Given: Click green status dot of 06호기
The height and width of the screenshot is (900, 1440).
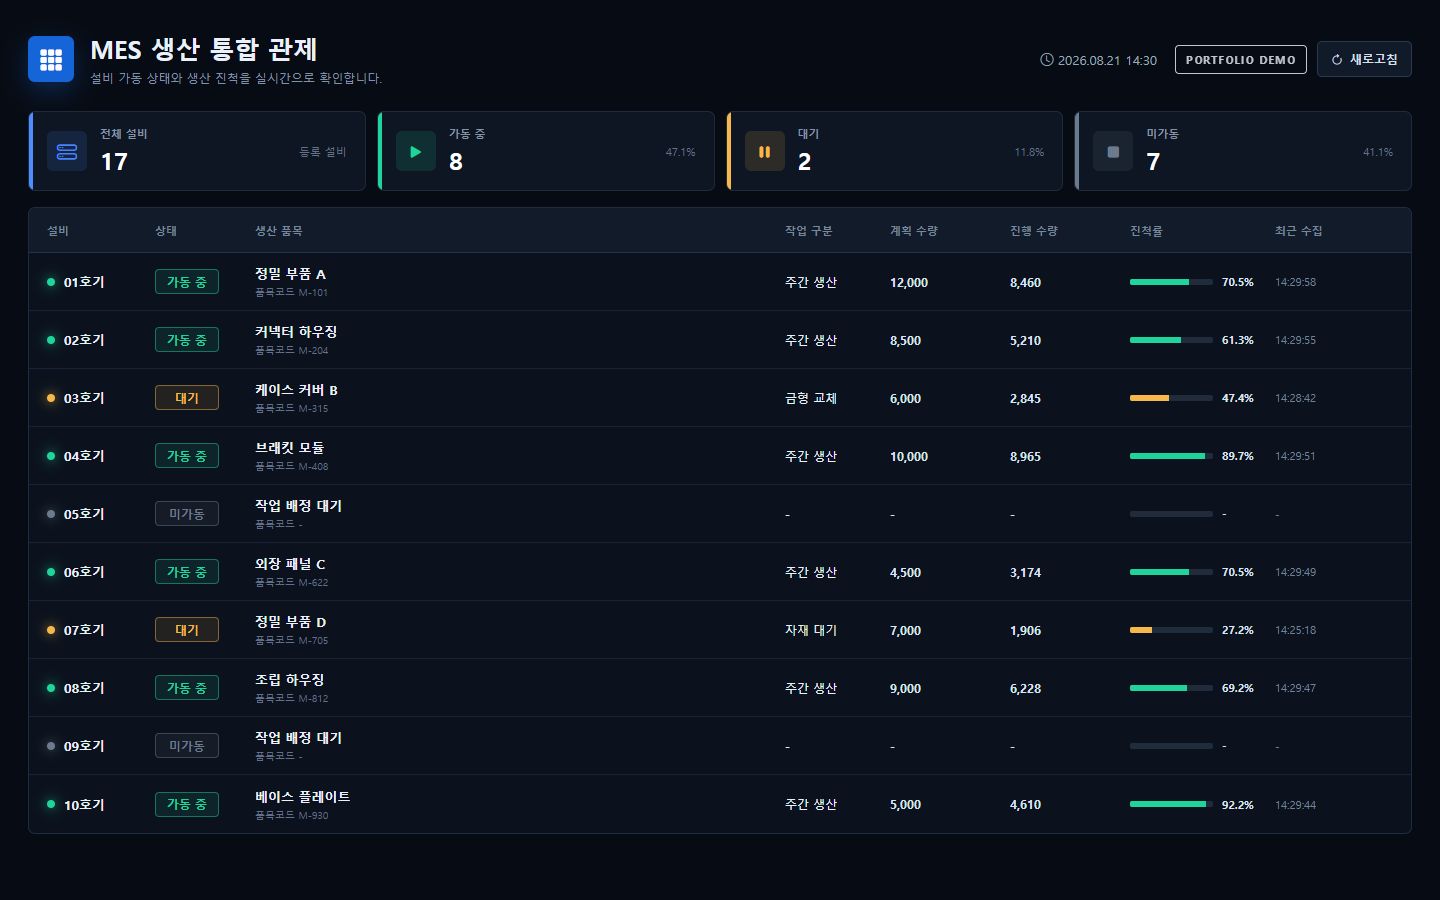Looking at the screenshot, I should 51,572.
